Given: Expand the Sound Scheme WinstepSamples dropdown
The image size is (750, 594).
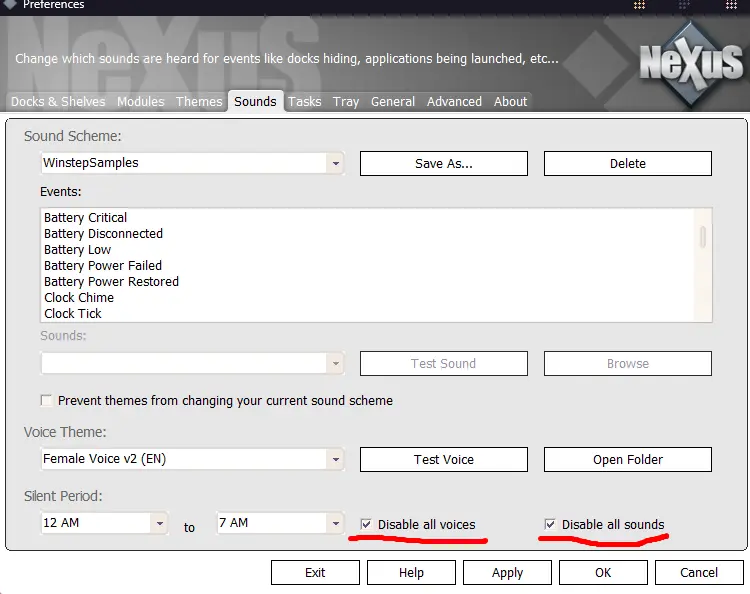Looking at the screenshot, I should [x=335, y=164].
